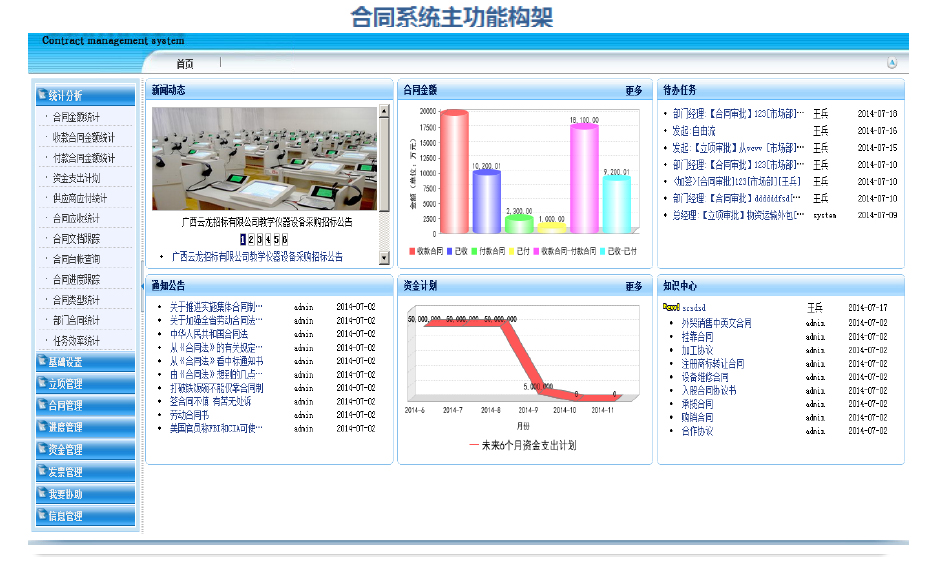The height and width of the screenshot is (581, 935).
Task: Click the cyan 已收-已付 legend swatch
Action: (x=603, y=251)
